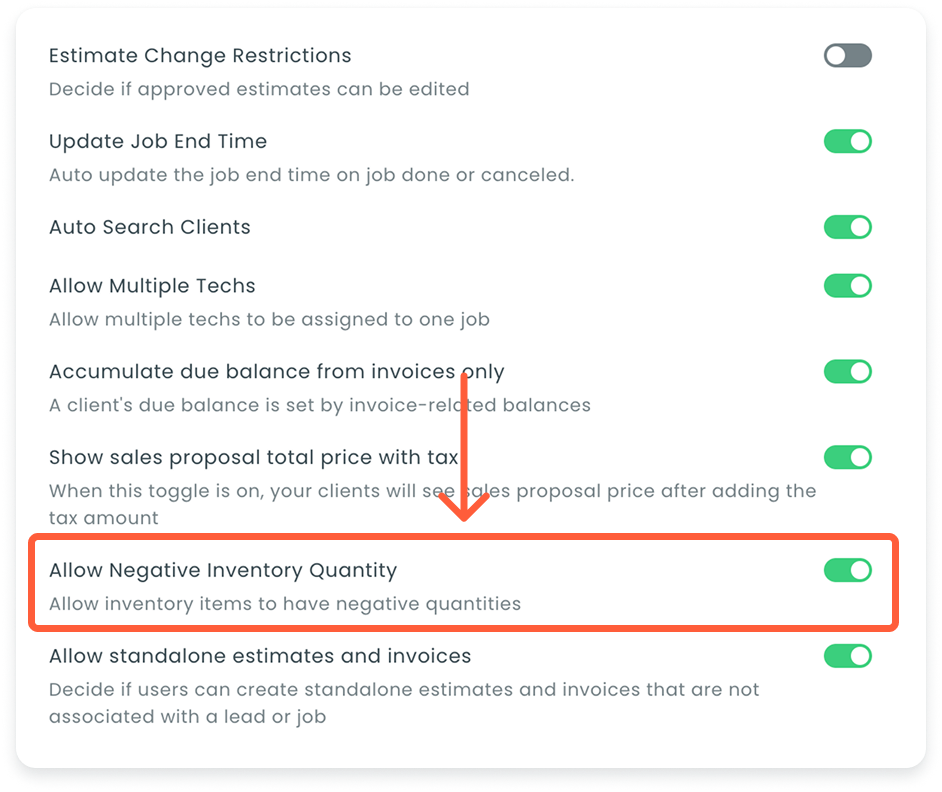Turn off Update Job End Time switch
The height and width of the screenshot is (792, 942).
[847, 141]
